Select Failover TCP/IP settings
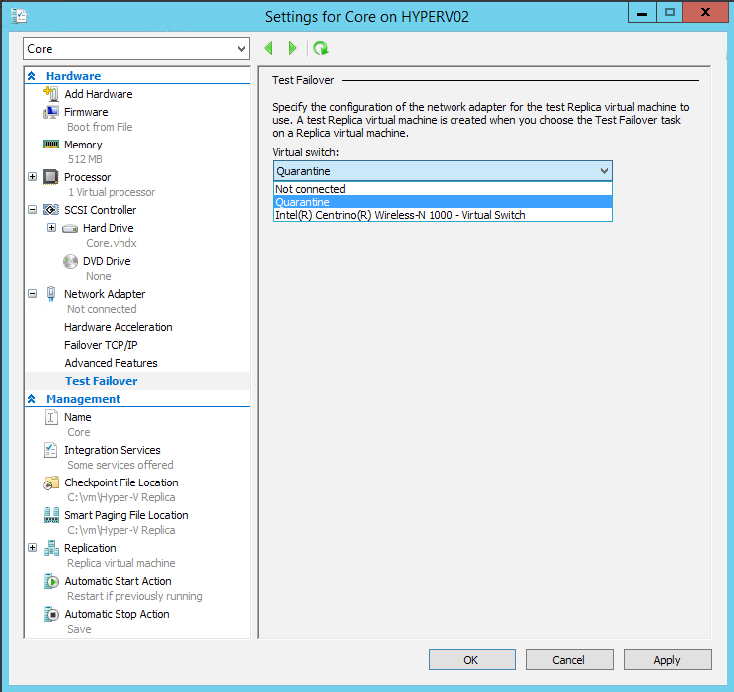The height and width of the screenshot is (692, 734). [101, 345]
